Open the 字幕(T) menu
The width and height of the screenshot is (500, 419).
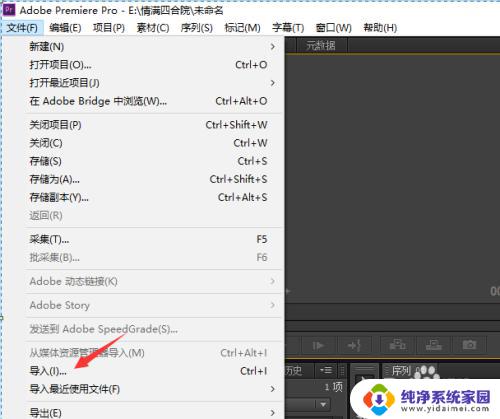[288, 28]
